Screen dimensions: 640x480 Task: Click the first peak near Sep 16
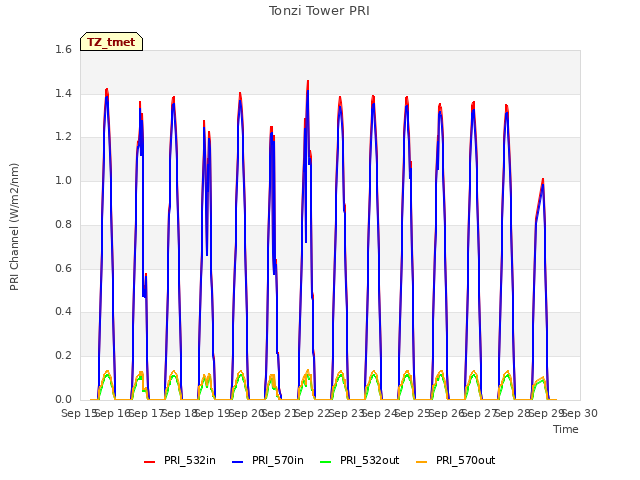(x=107, y=89)
